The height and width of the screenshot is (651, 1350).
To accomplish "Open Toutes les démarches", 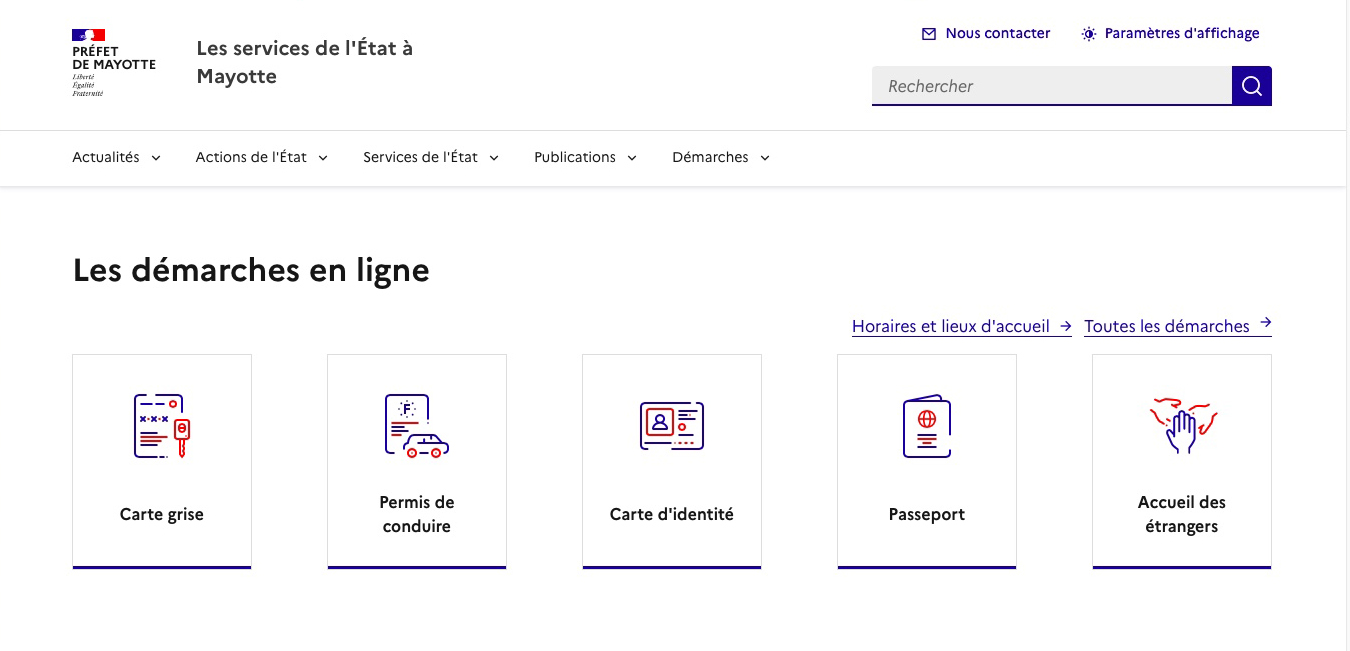I will 1166,326.
